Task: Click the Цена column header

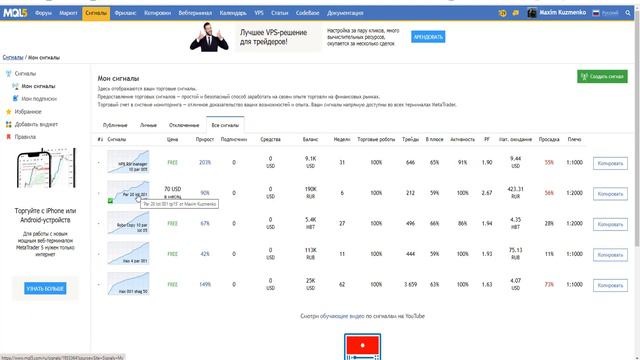Action: (x=172, y=140)
